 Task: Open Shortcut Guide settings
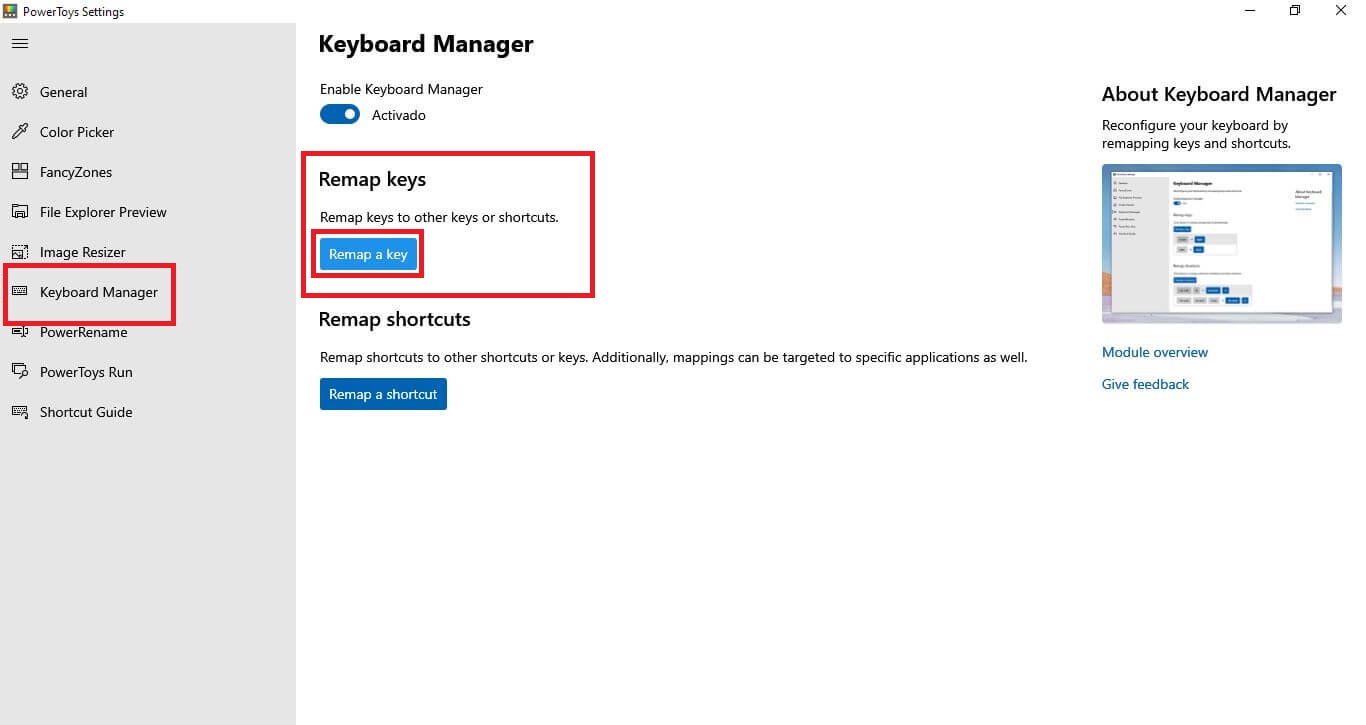(148, 412)
